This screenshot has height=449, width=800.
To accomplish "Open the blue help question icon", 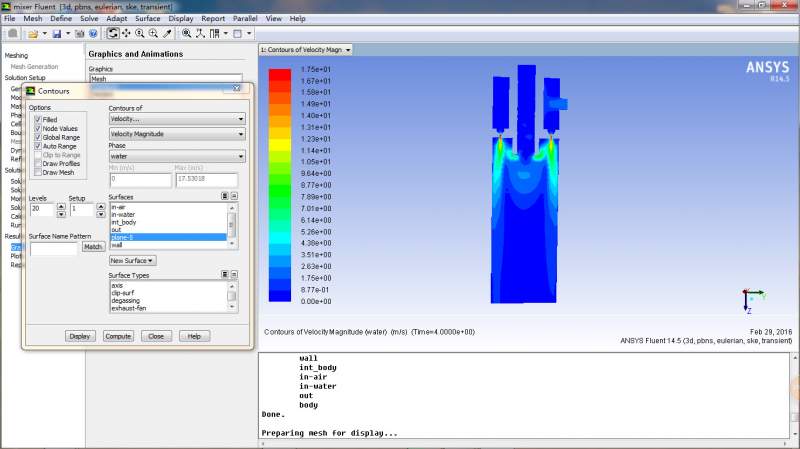I will tap(93, 34).
